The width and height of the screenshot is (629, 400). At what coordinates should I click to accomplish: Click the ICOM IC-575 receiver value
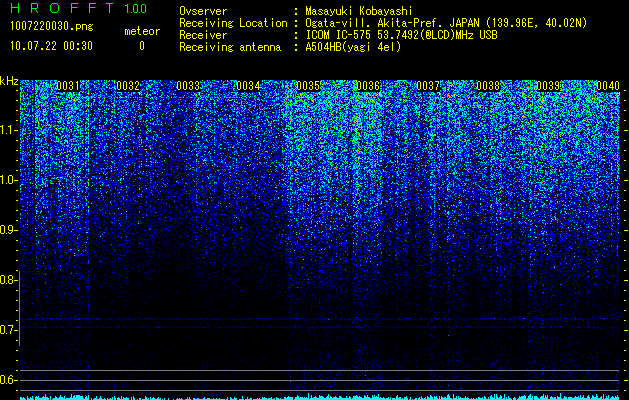tap(401, 35)
